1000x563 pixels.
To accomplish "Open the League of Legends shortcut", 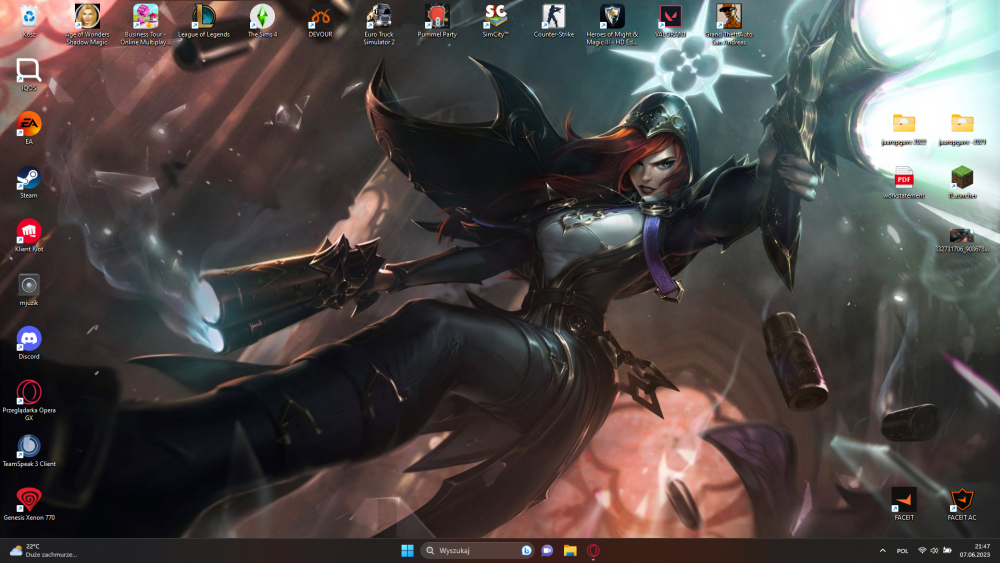I will click(x=203, y=21).
